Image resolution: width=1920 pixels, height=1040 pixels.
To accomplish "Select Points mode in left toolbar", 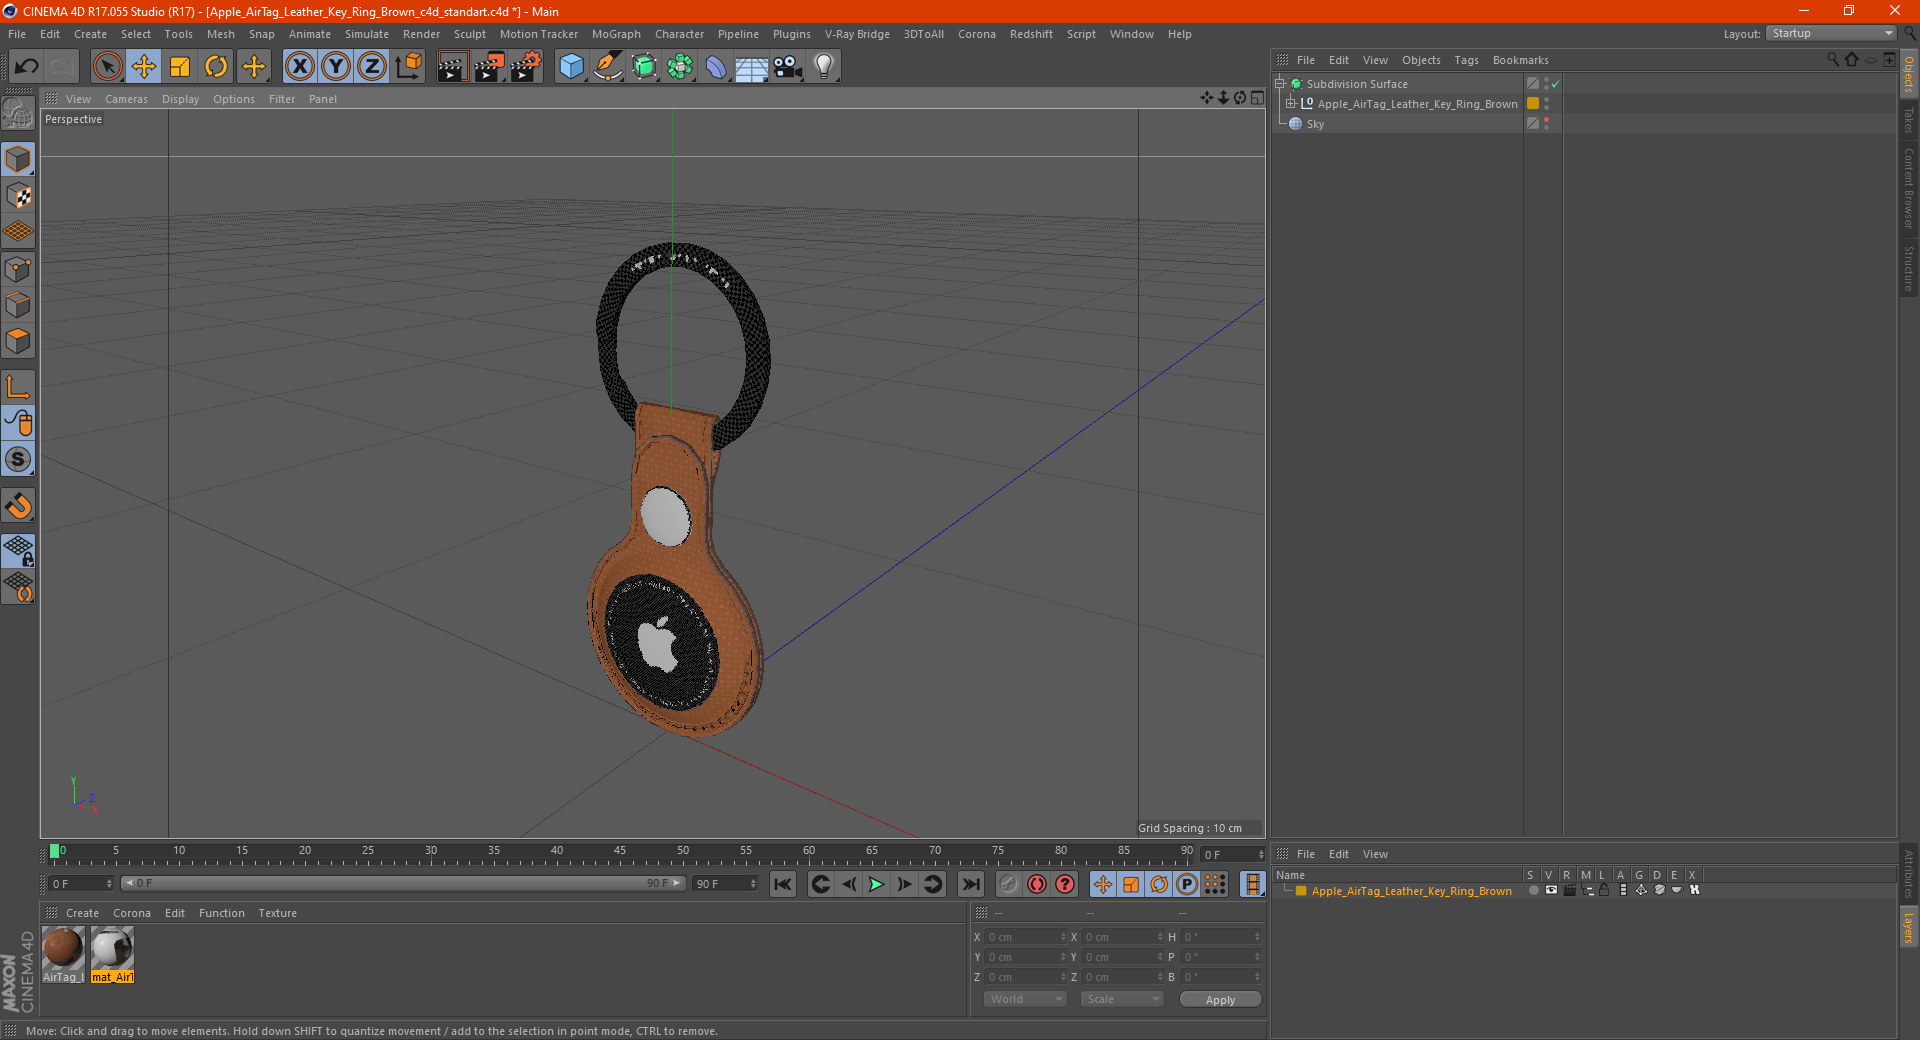I will pos(18,269).
